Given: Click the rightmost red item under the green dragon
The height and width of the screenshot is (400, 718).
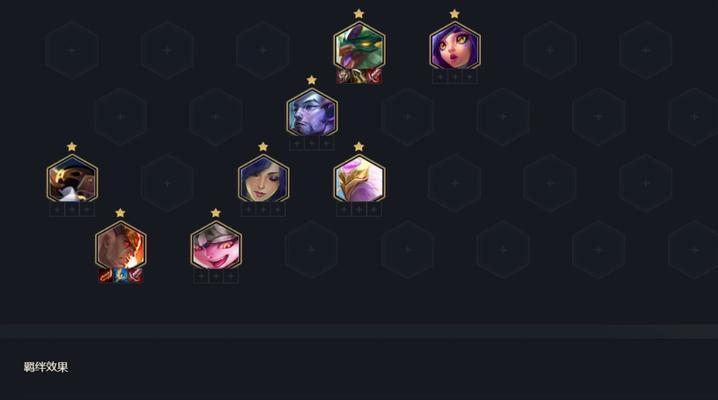Looking at the screenshot, I should coord(374,76).
